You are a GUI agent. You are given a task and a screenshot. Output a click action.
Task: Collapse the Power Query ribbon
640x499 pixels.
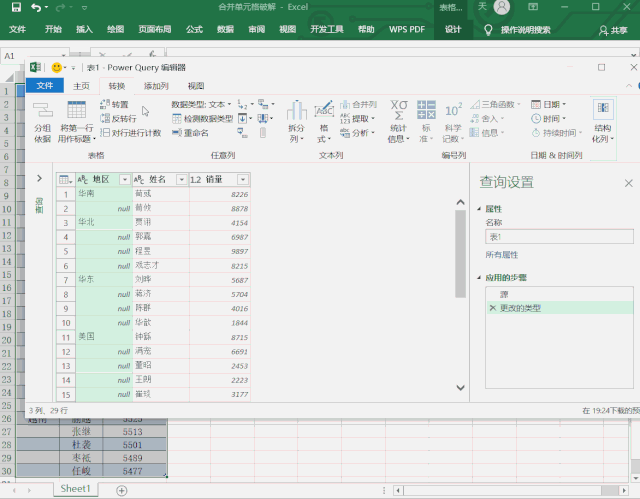(629, 86)
